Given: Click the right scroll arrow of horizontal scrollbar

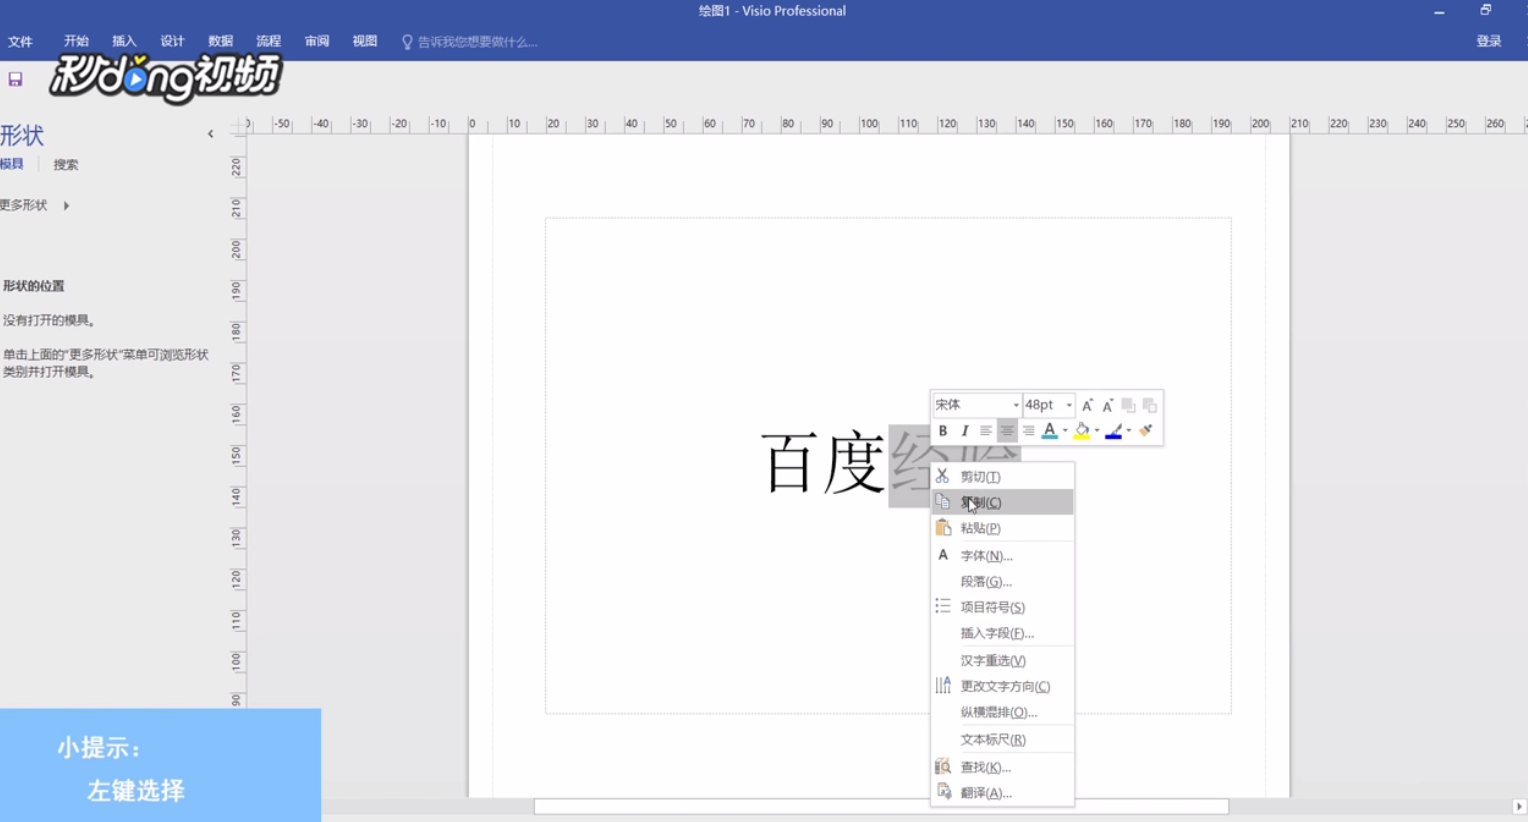Looking at the screenshot, I should tap(1518, 806).
